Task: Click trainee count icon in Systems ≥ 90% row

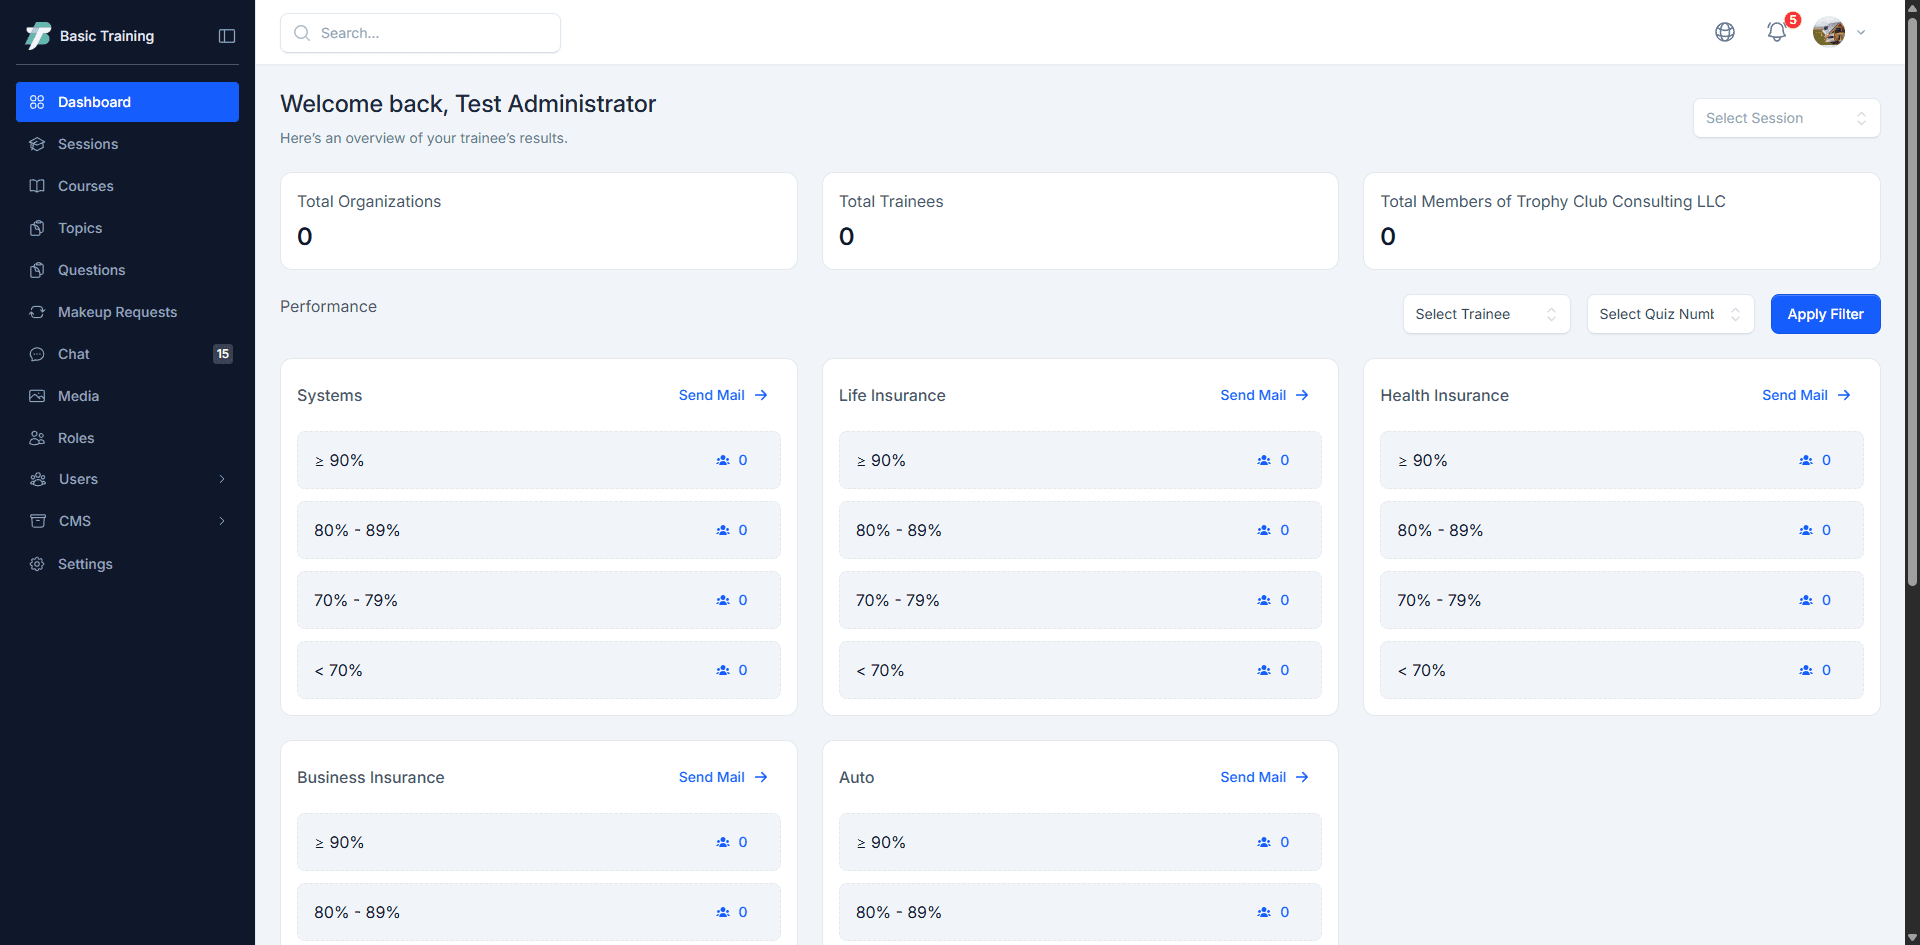Action: (723, 460)
